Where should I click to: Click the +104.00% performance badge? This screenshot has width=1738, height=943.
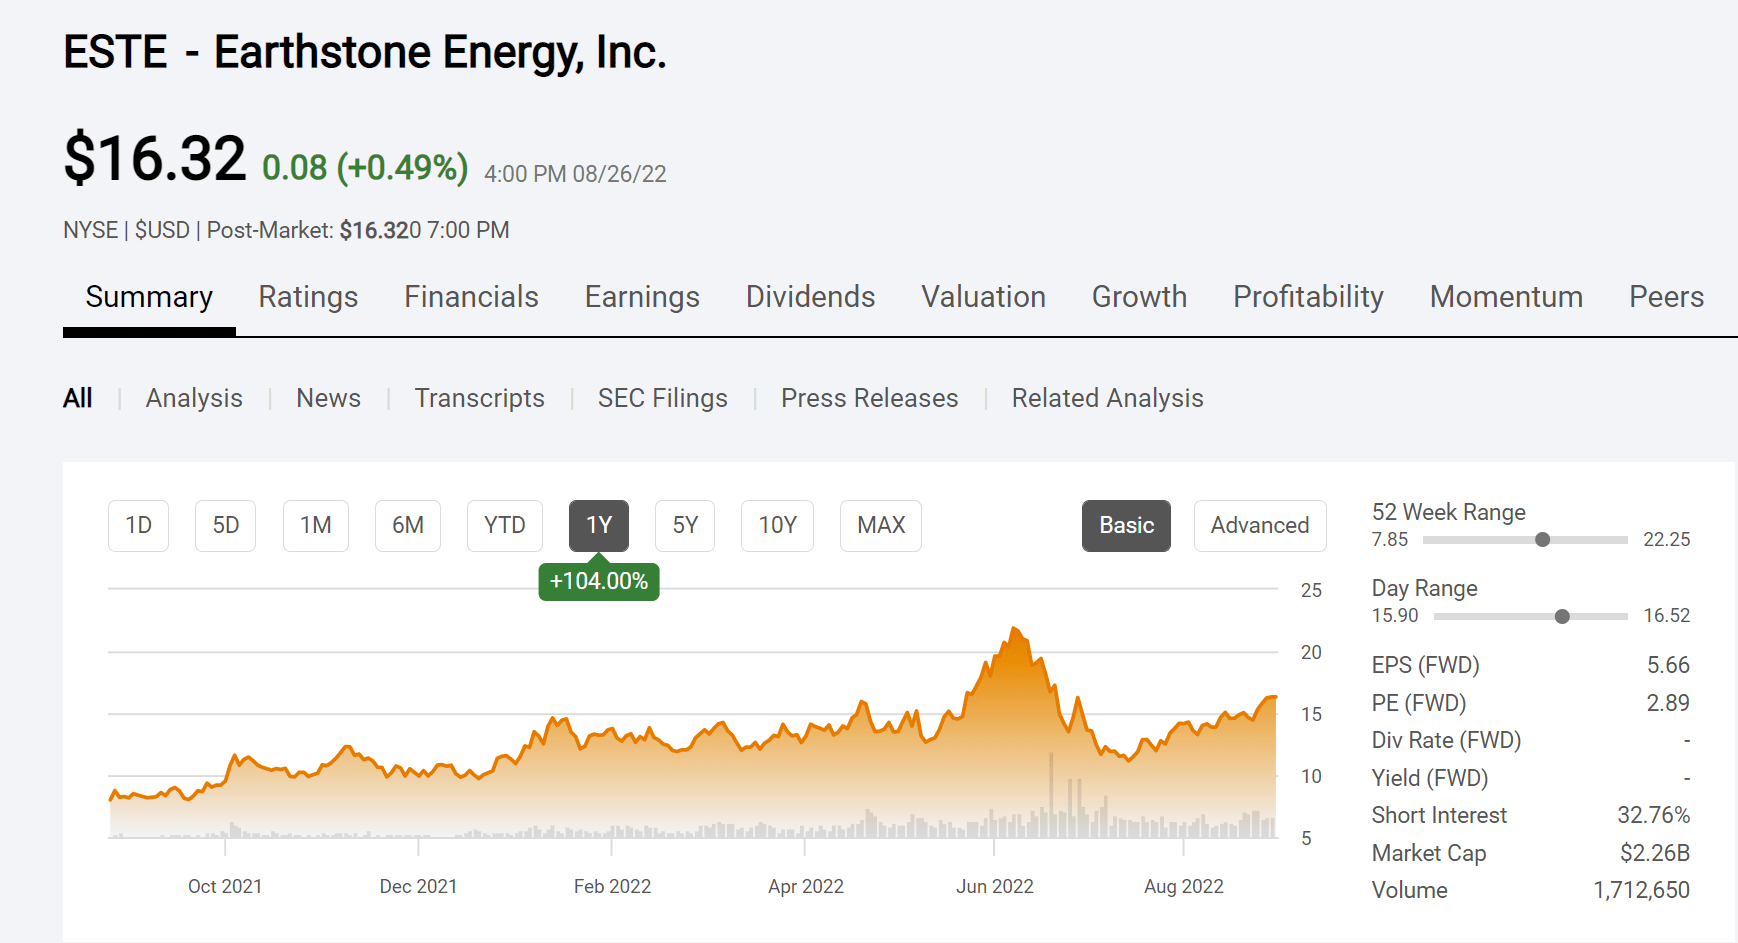click(x=598, y=580)
